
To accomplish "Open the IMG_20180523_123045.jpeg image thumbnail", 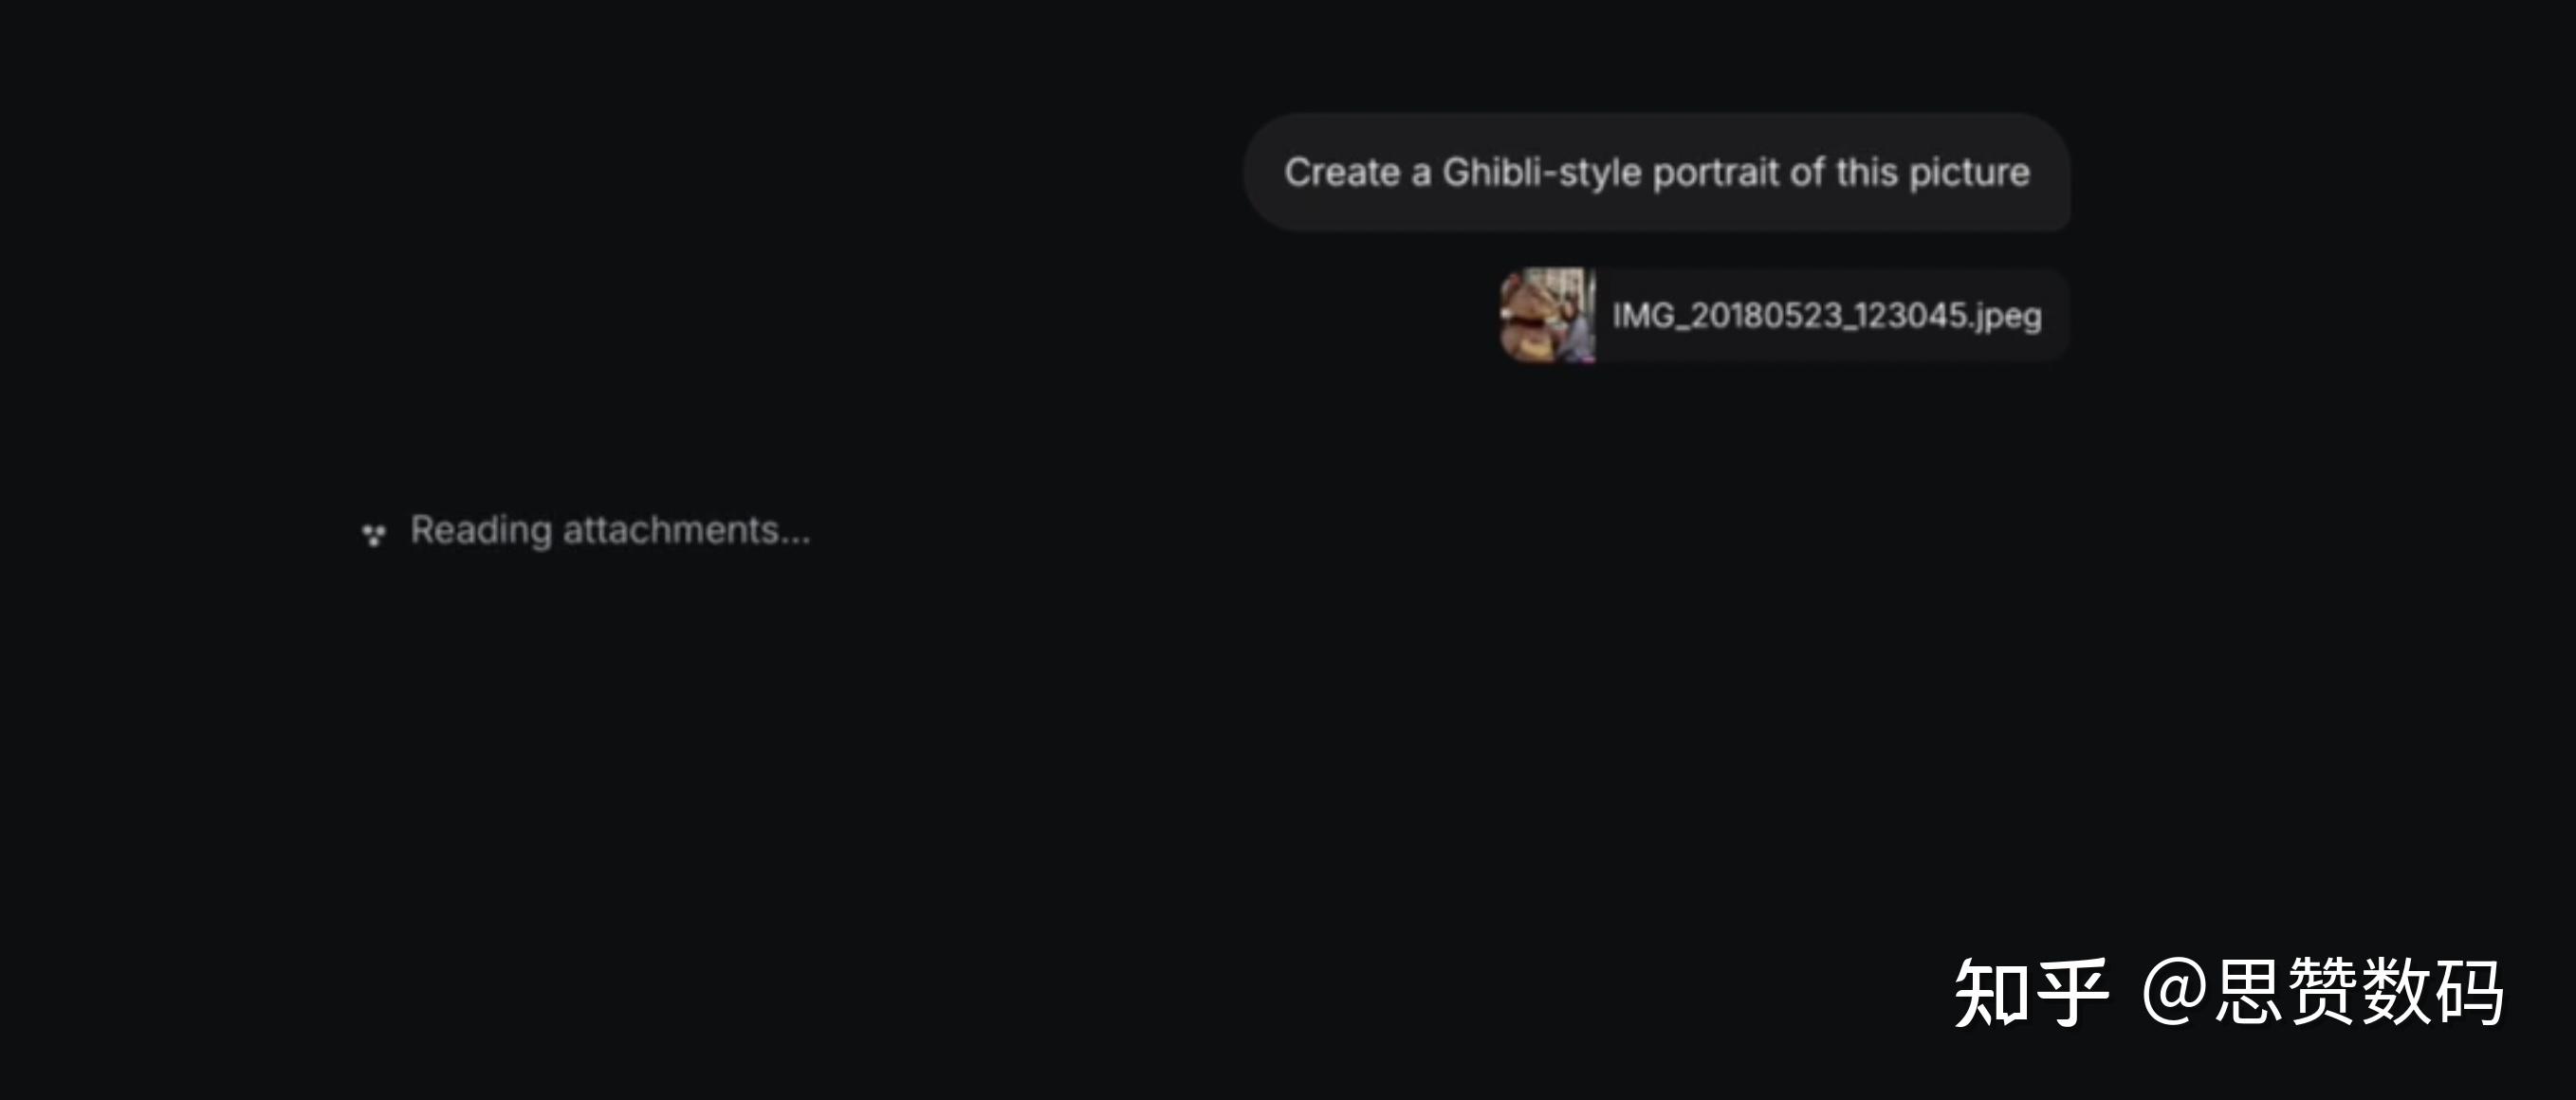I will point(1548,315).
